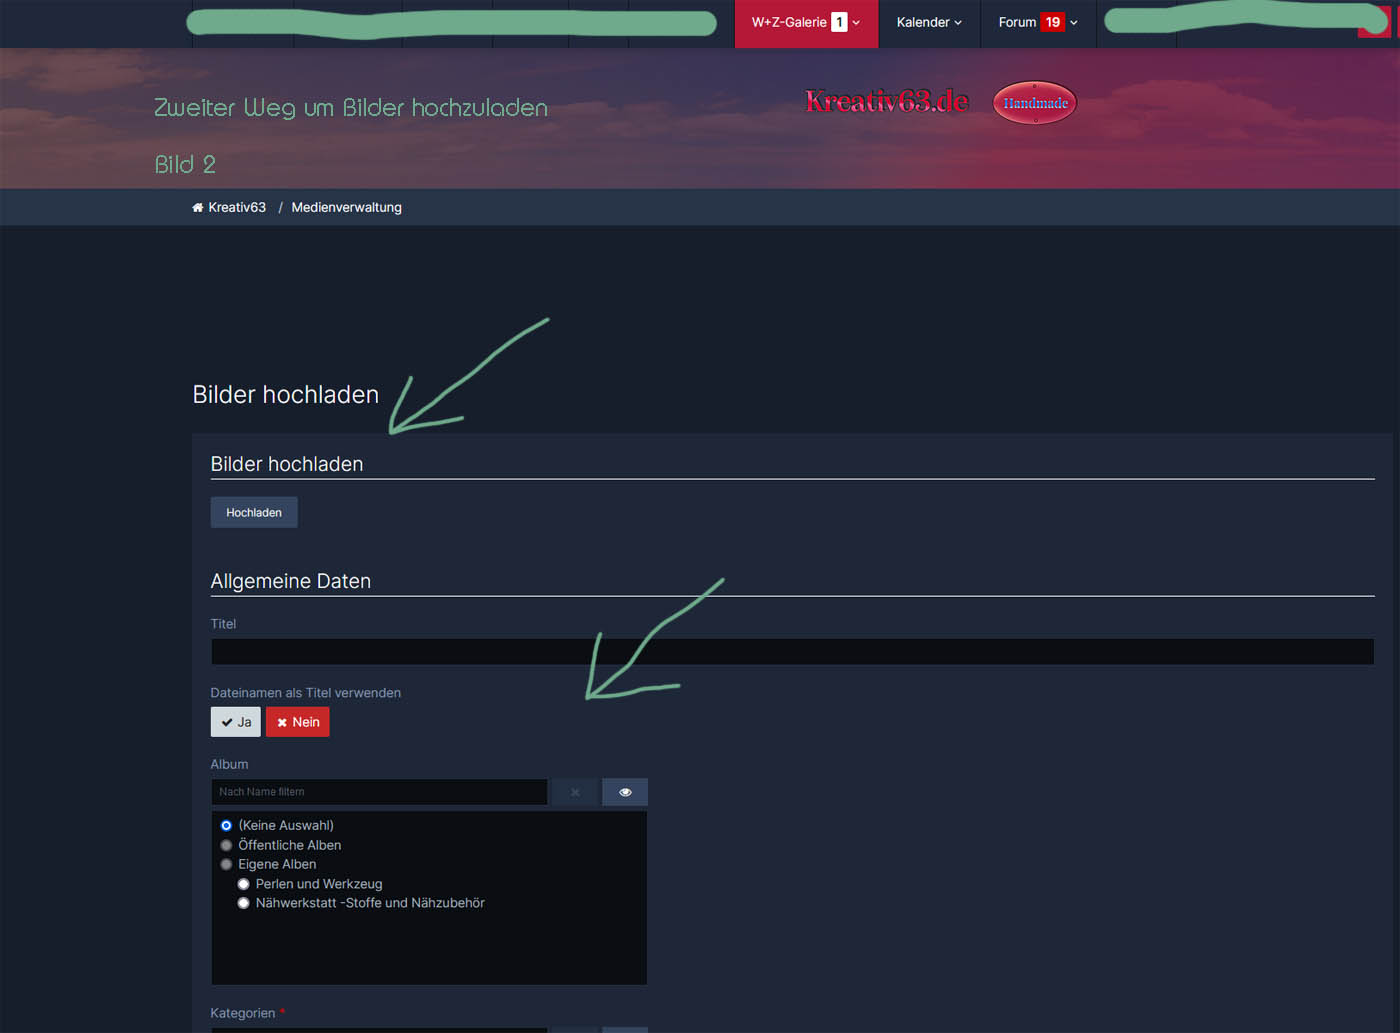The width and height of the screenshot is (1400, 1033).
Task: Select Nein for using filename as title
Action: (298, 722)
